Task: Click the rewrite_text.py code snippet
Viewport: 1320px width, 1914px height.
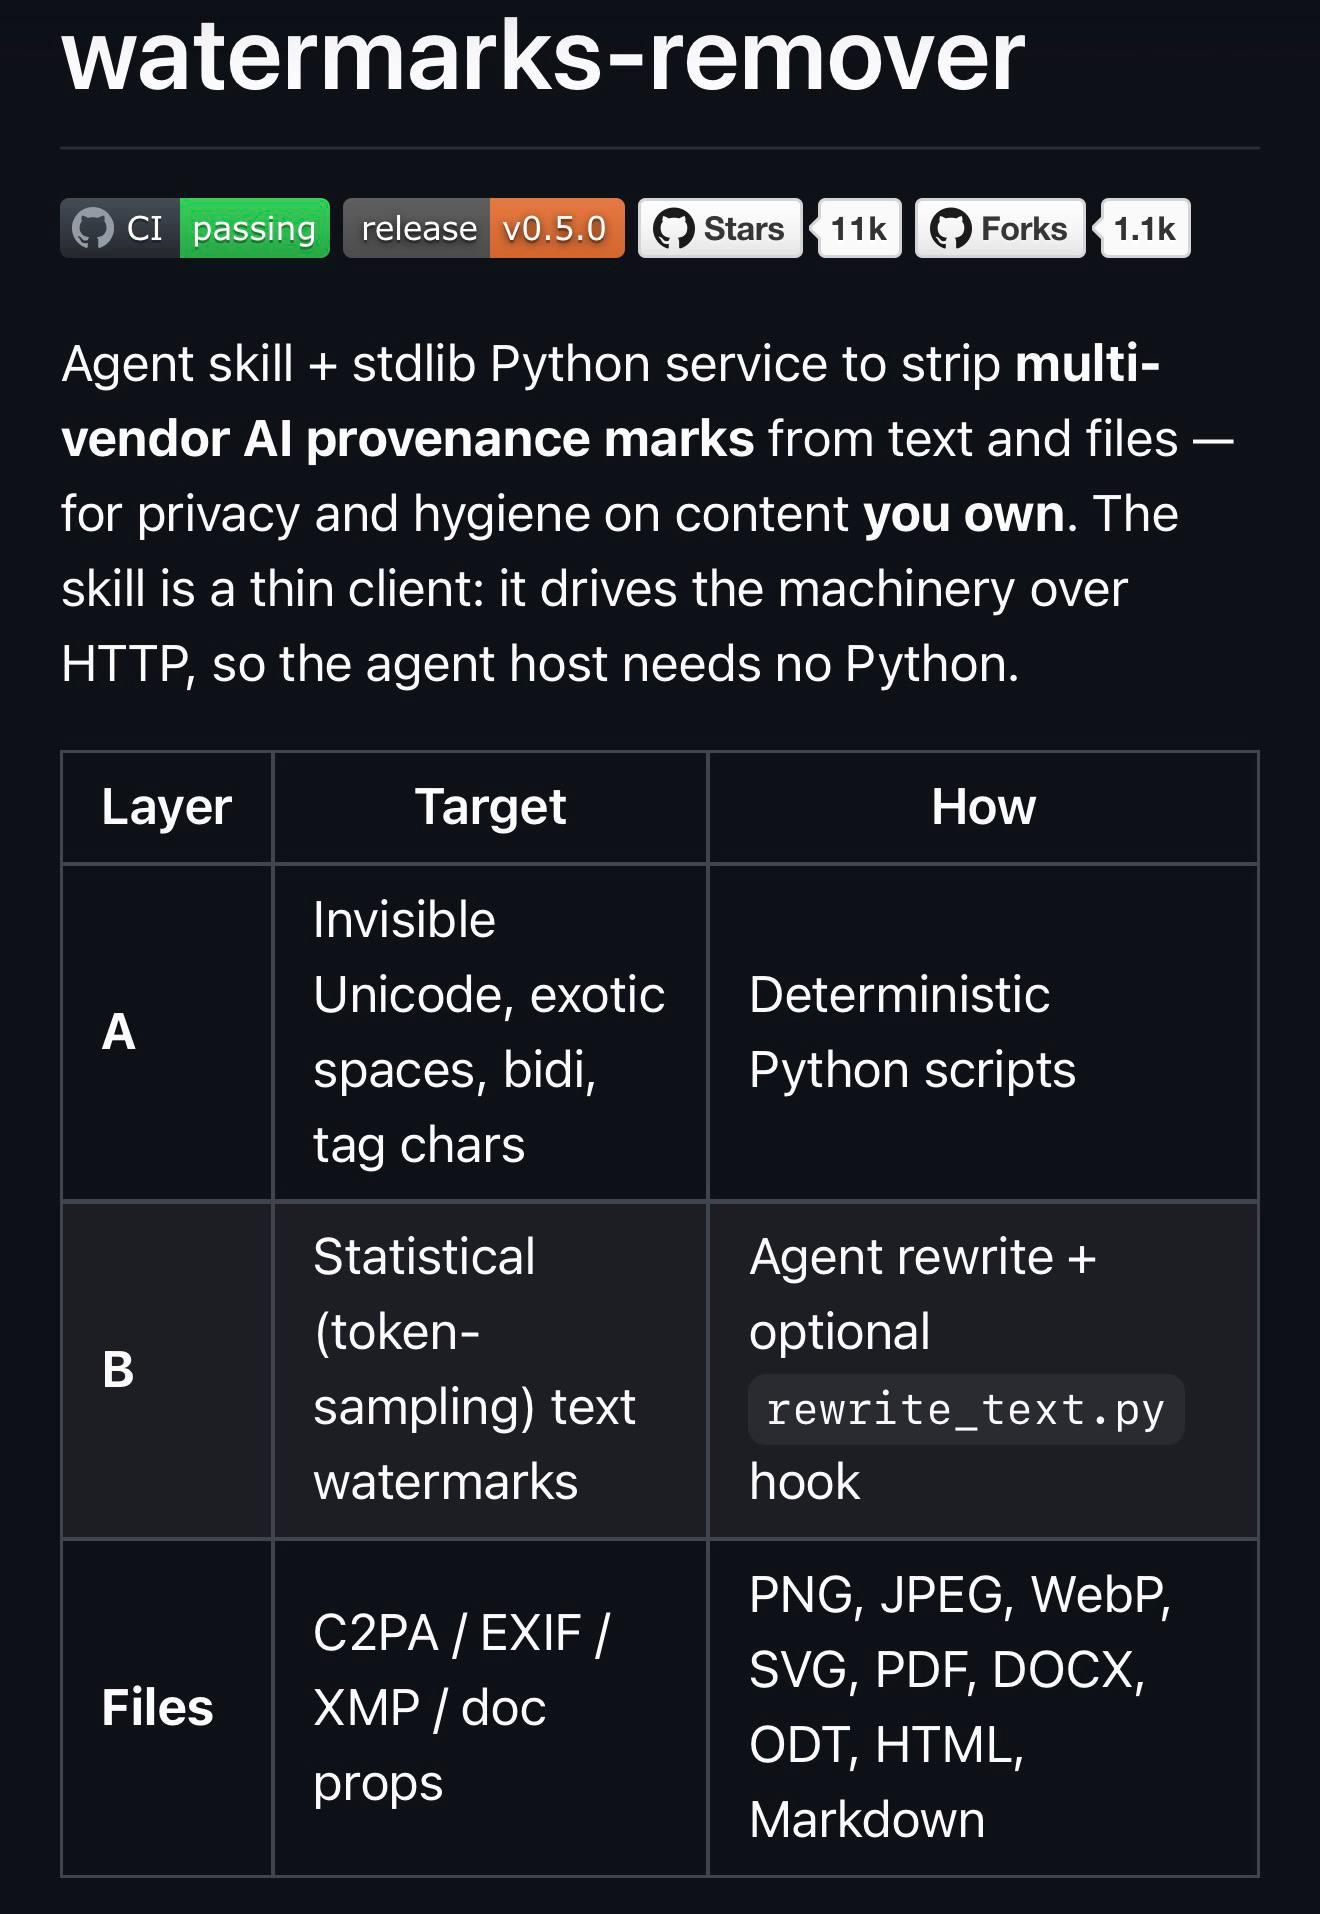Action: point(966,1410)
